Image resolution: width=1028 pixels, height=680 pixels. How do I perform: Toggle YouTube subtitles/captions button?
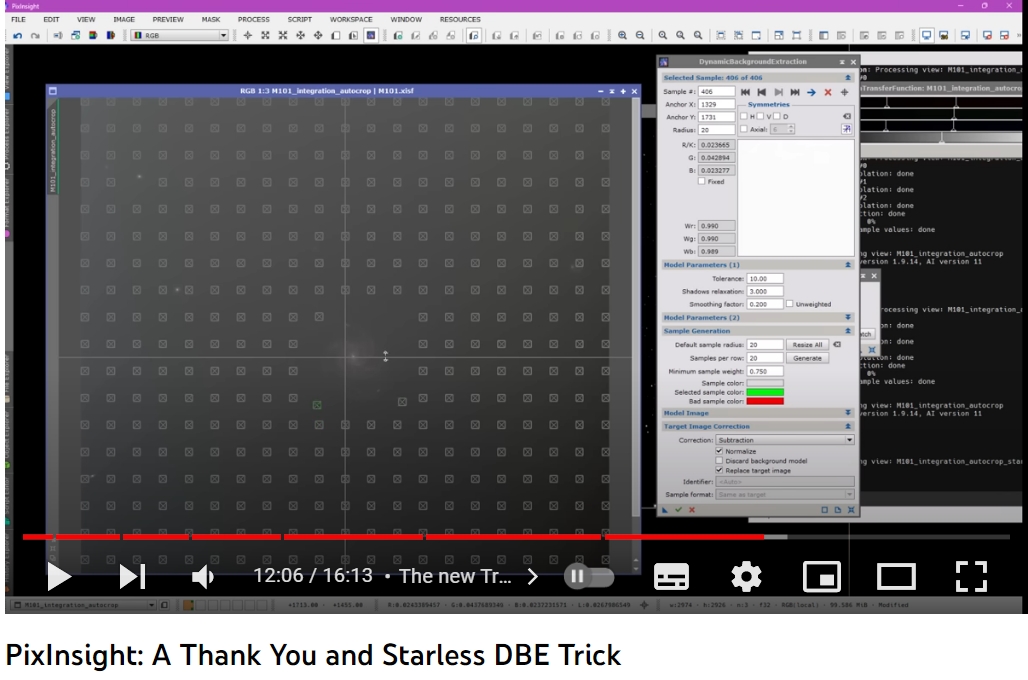pyautogui.click(x=671, y=577)
